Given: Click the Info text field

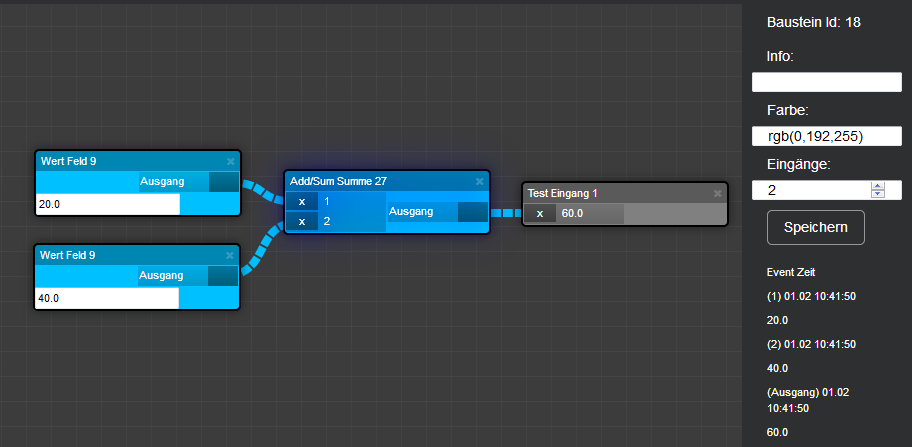Looking at the screenshot, I should [x=826, y=83].
